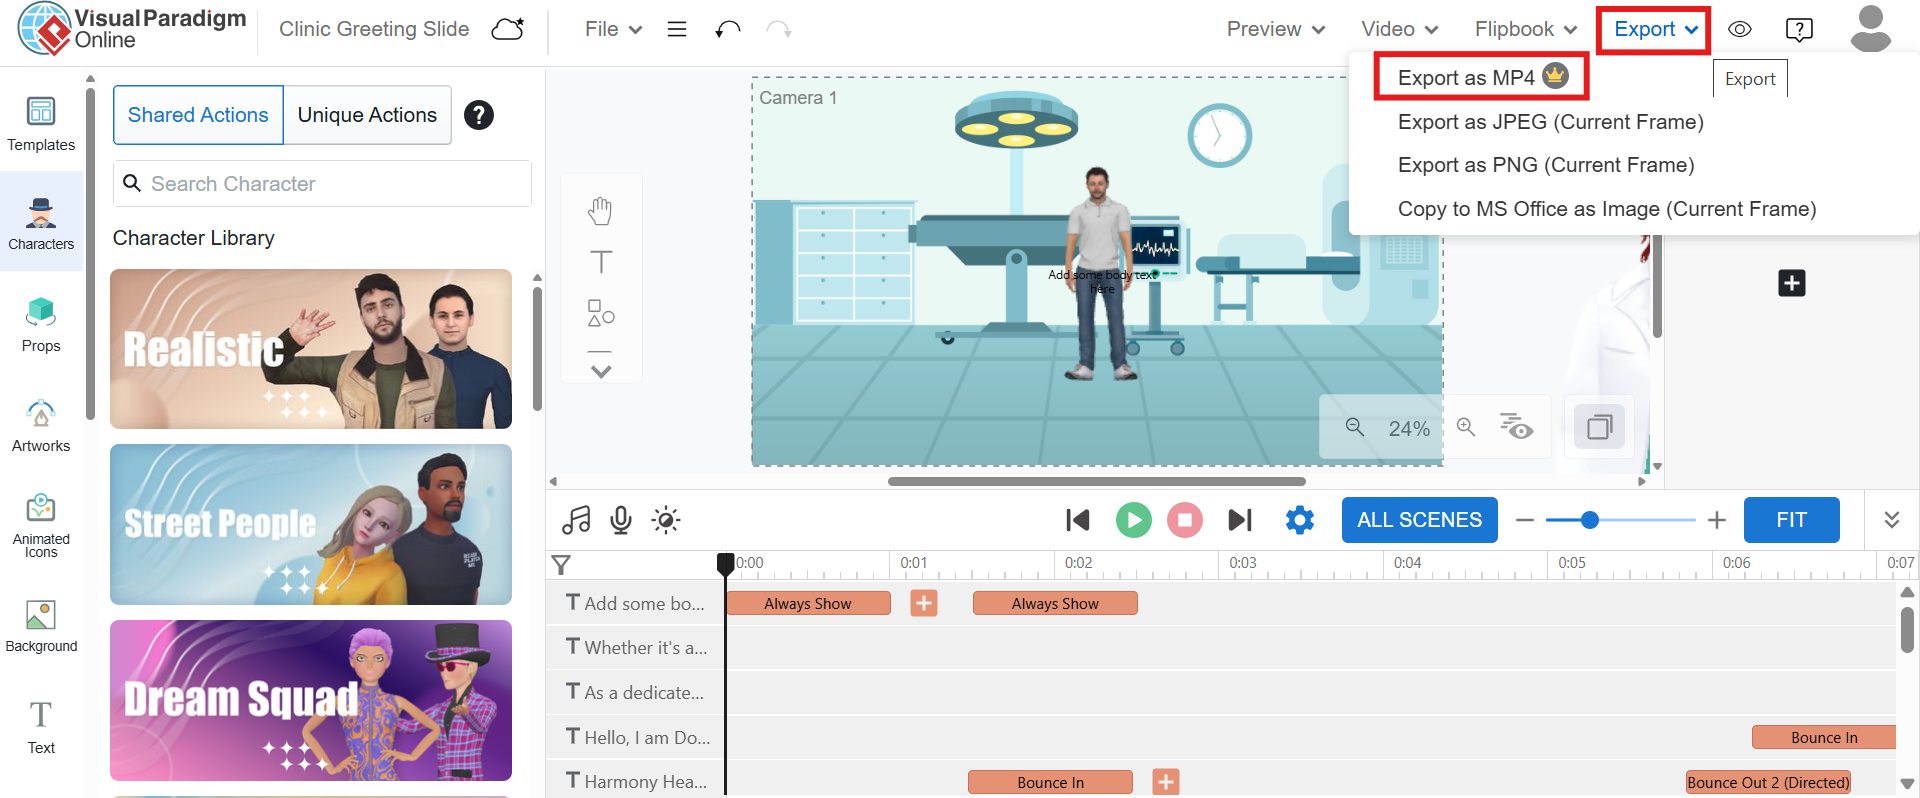Click the Search Character field
The image size is (1920, 798).
tap(322, 184)
